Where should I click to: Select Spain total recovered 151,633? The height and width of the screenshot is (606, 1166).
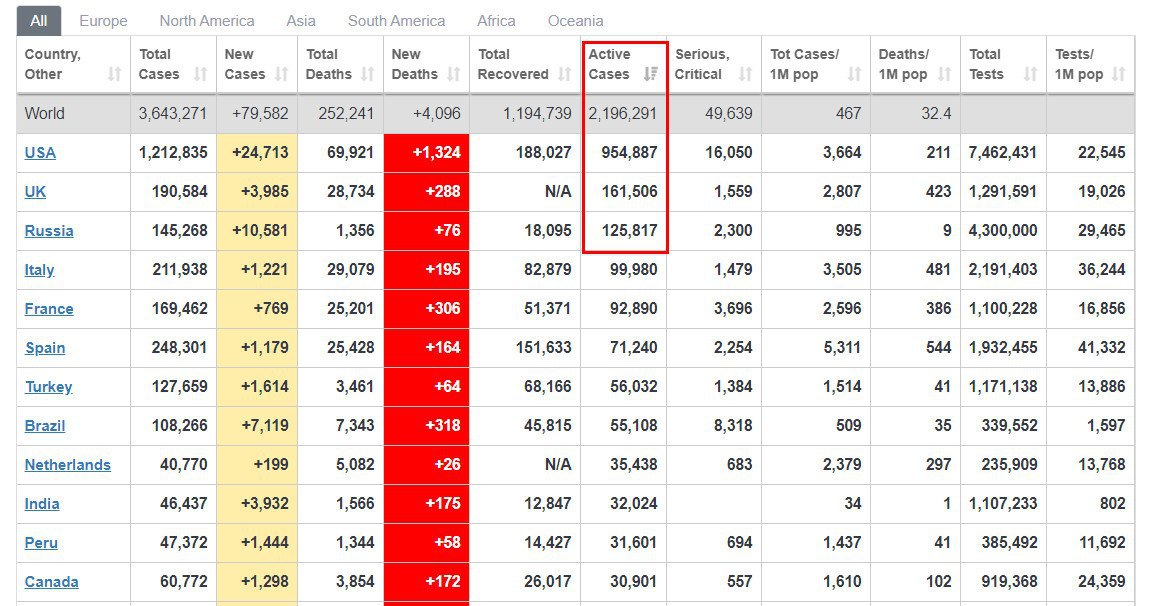click(543, 348)
